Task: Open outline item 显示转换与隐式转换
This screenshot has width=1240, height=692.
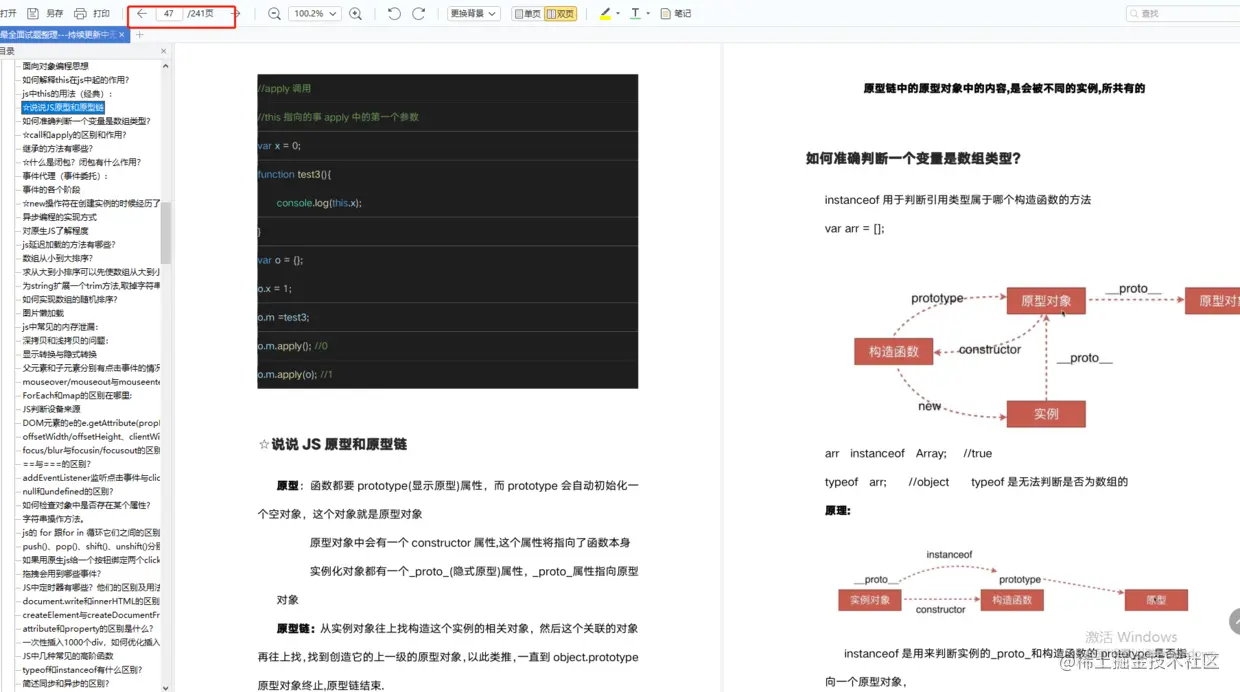Action: tap(59, 354)
